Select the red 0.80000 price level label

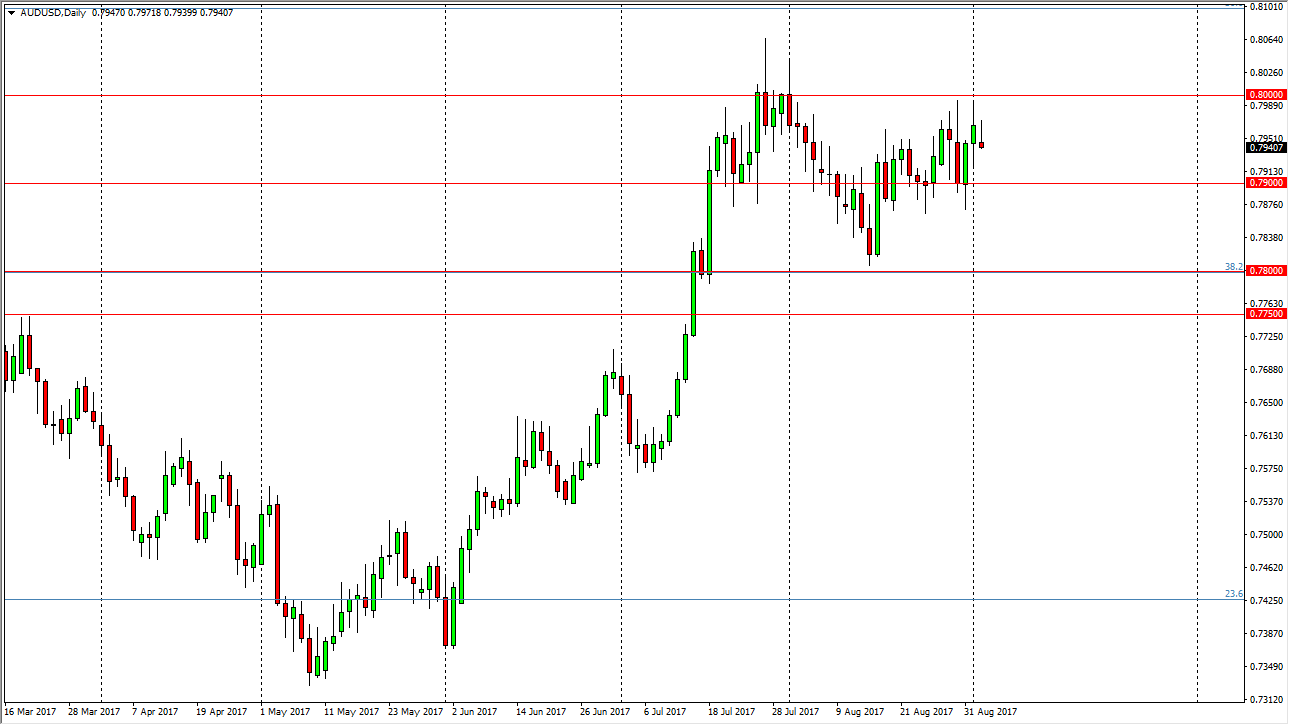point(1265,94)
